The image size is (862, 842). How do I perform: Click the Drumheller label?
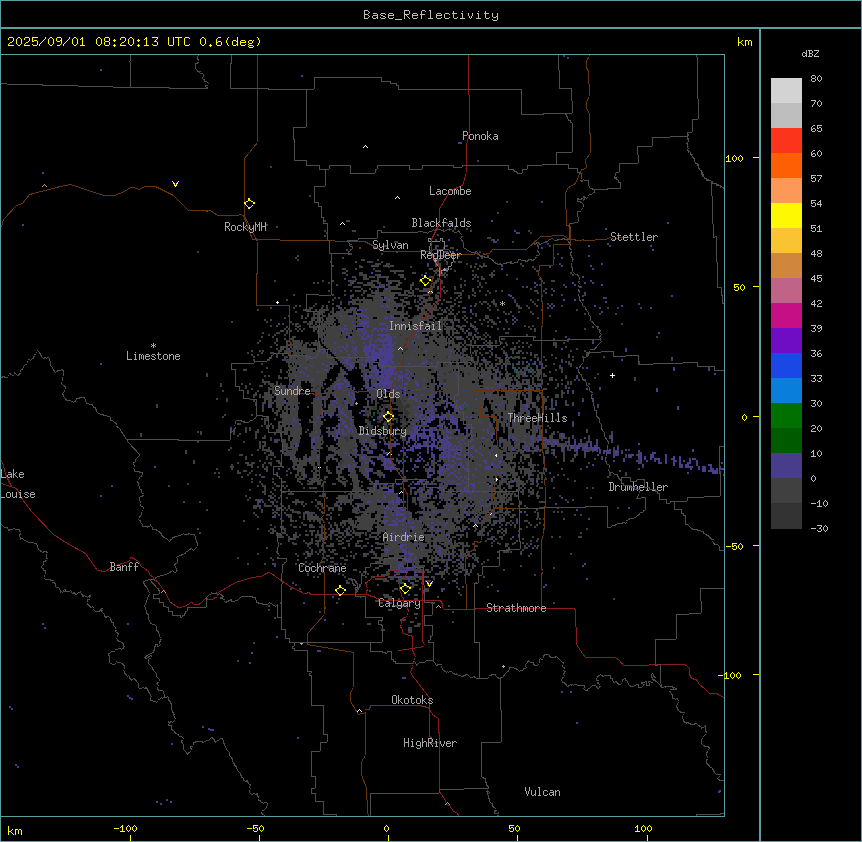[x=638, y=487]
